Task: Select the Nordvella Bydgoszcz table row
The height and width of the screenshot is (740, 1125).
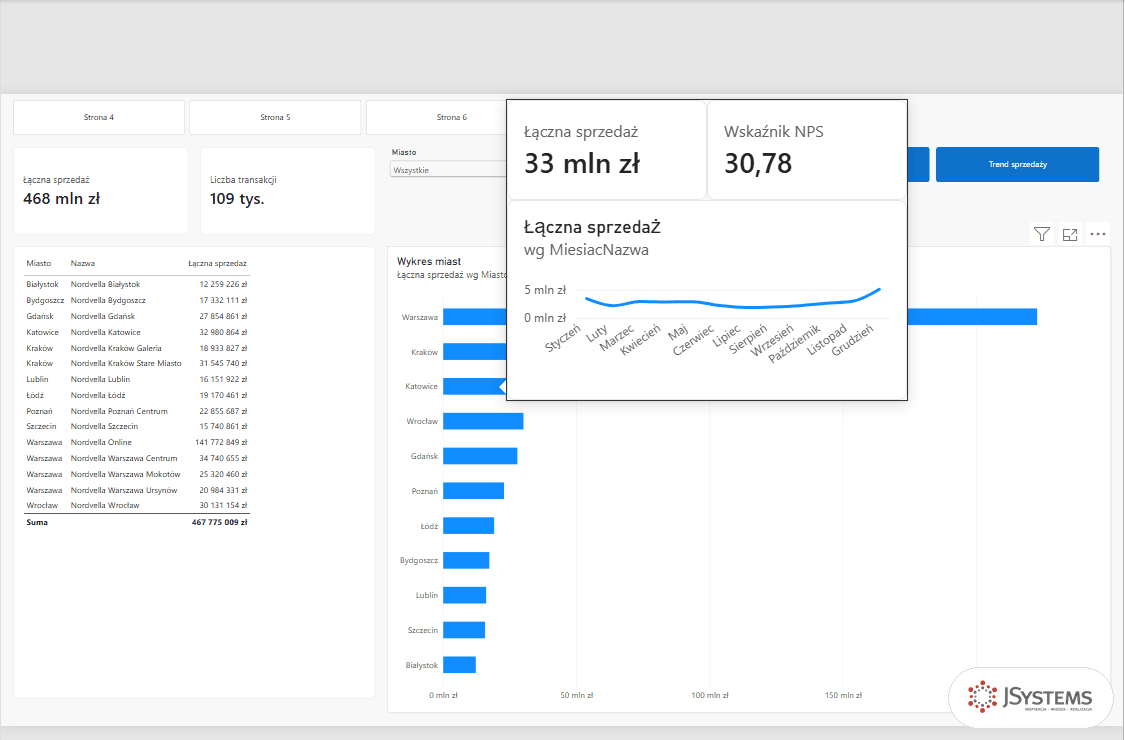Action: (136, 300)
